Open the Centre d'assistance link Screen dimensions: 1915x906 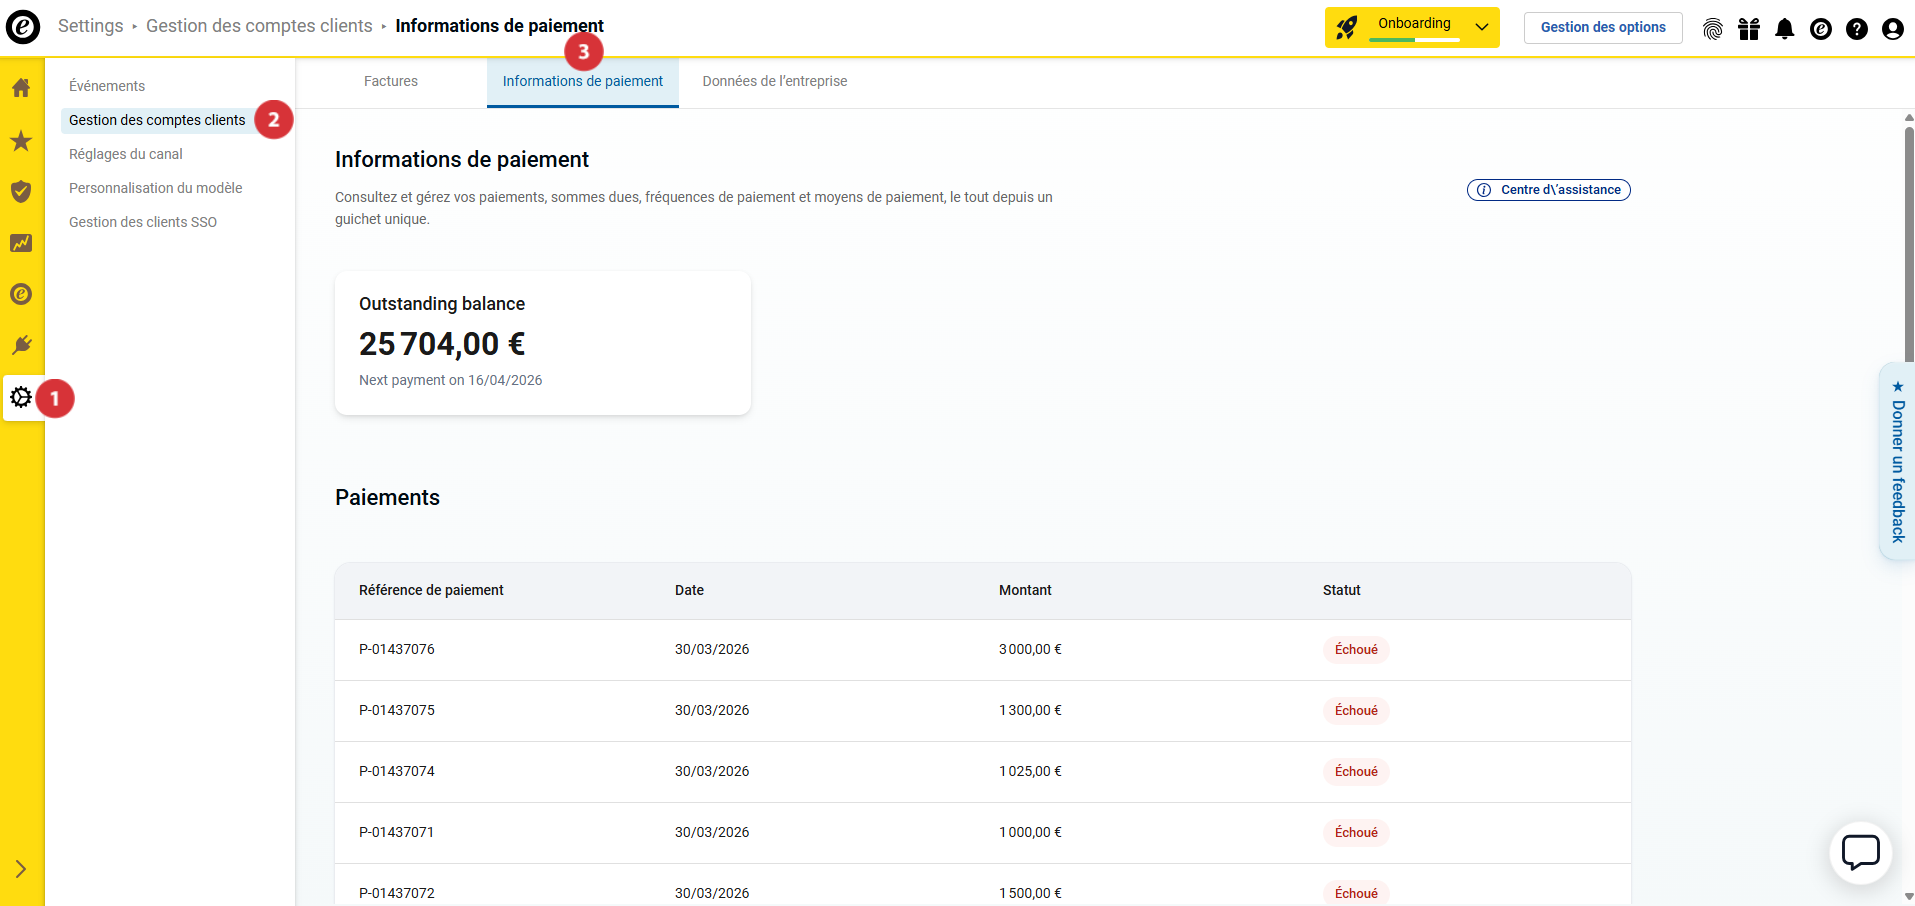[1548, 190]
